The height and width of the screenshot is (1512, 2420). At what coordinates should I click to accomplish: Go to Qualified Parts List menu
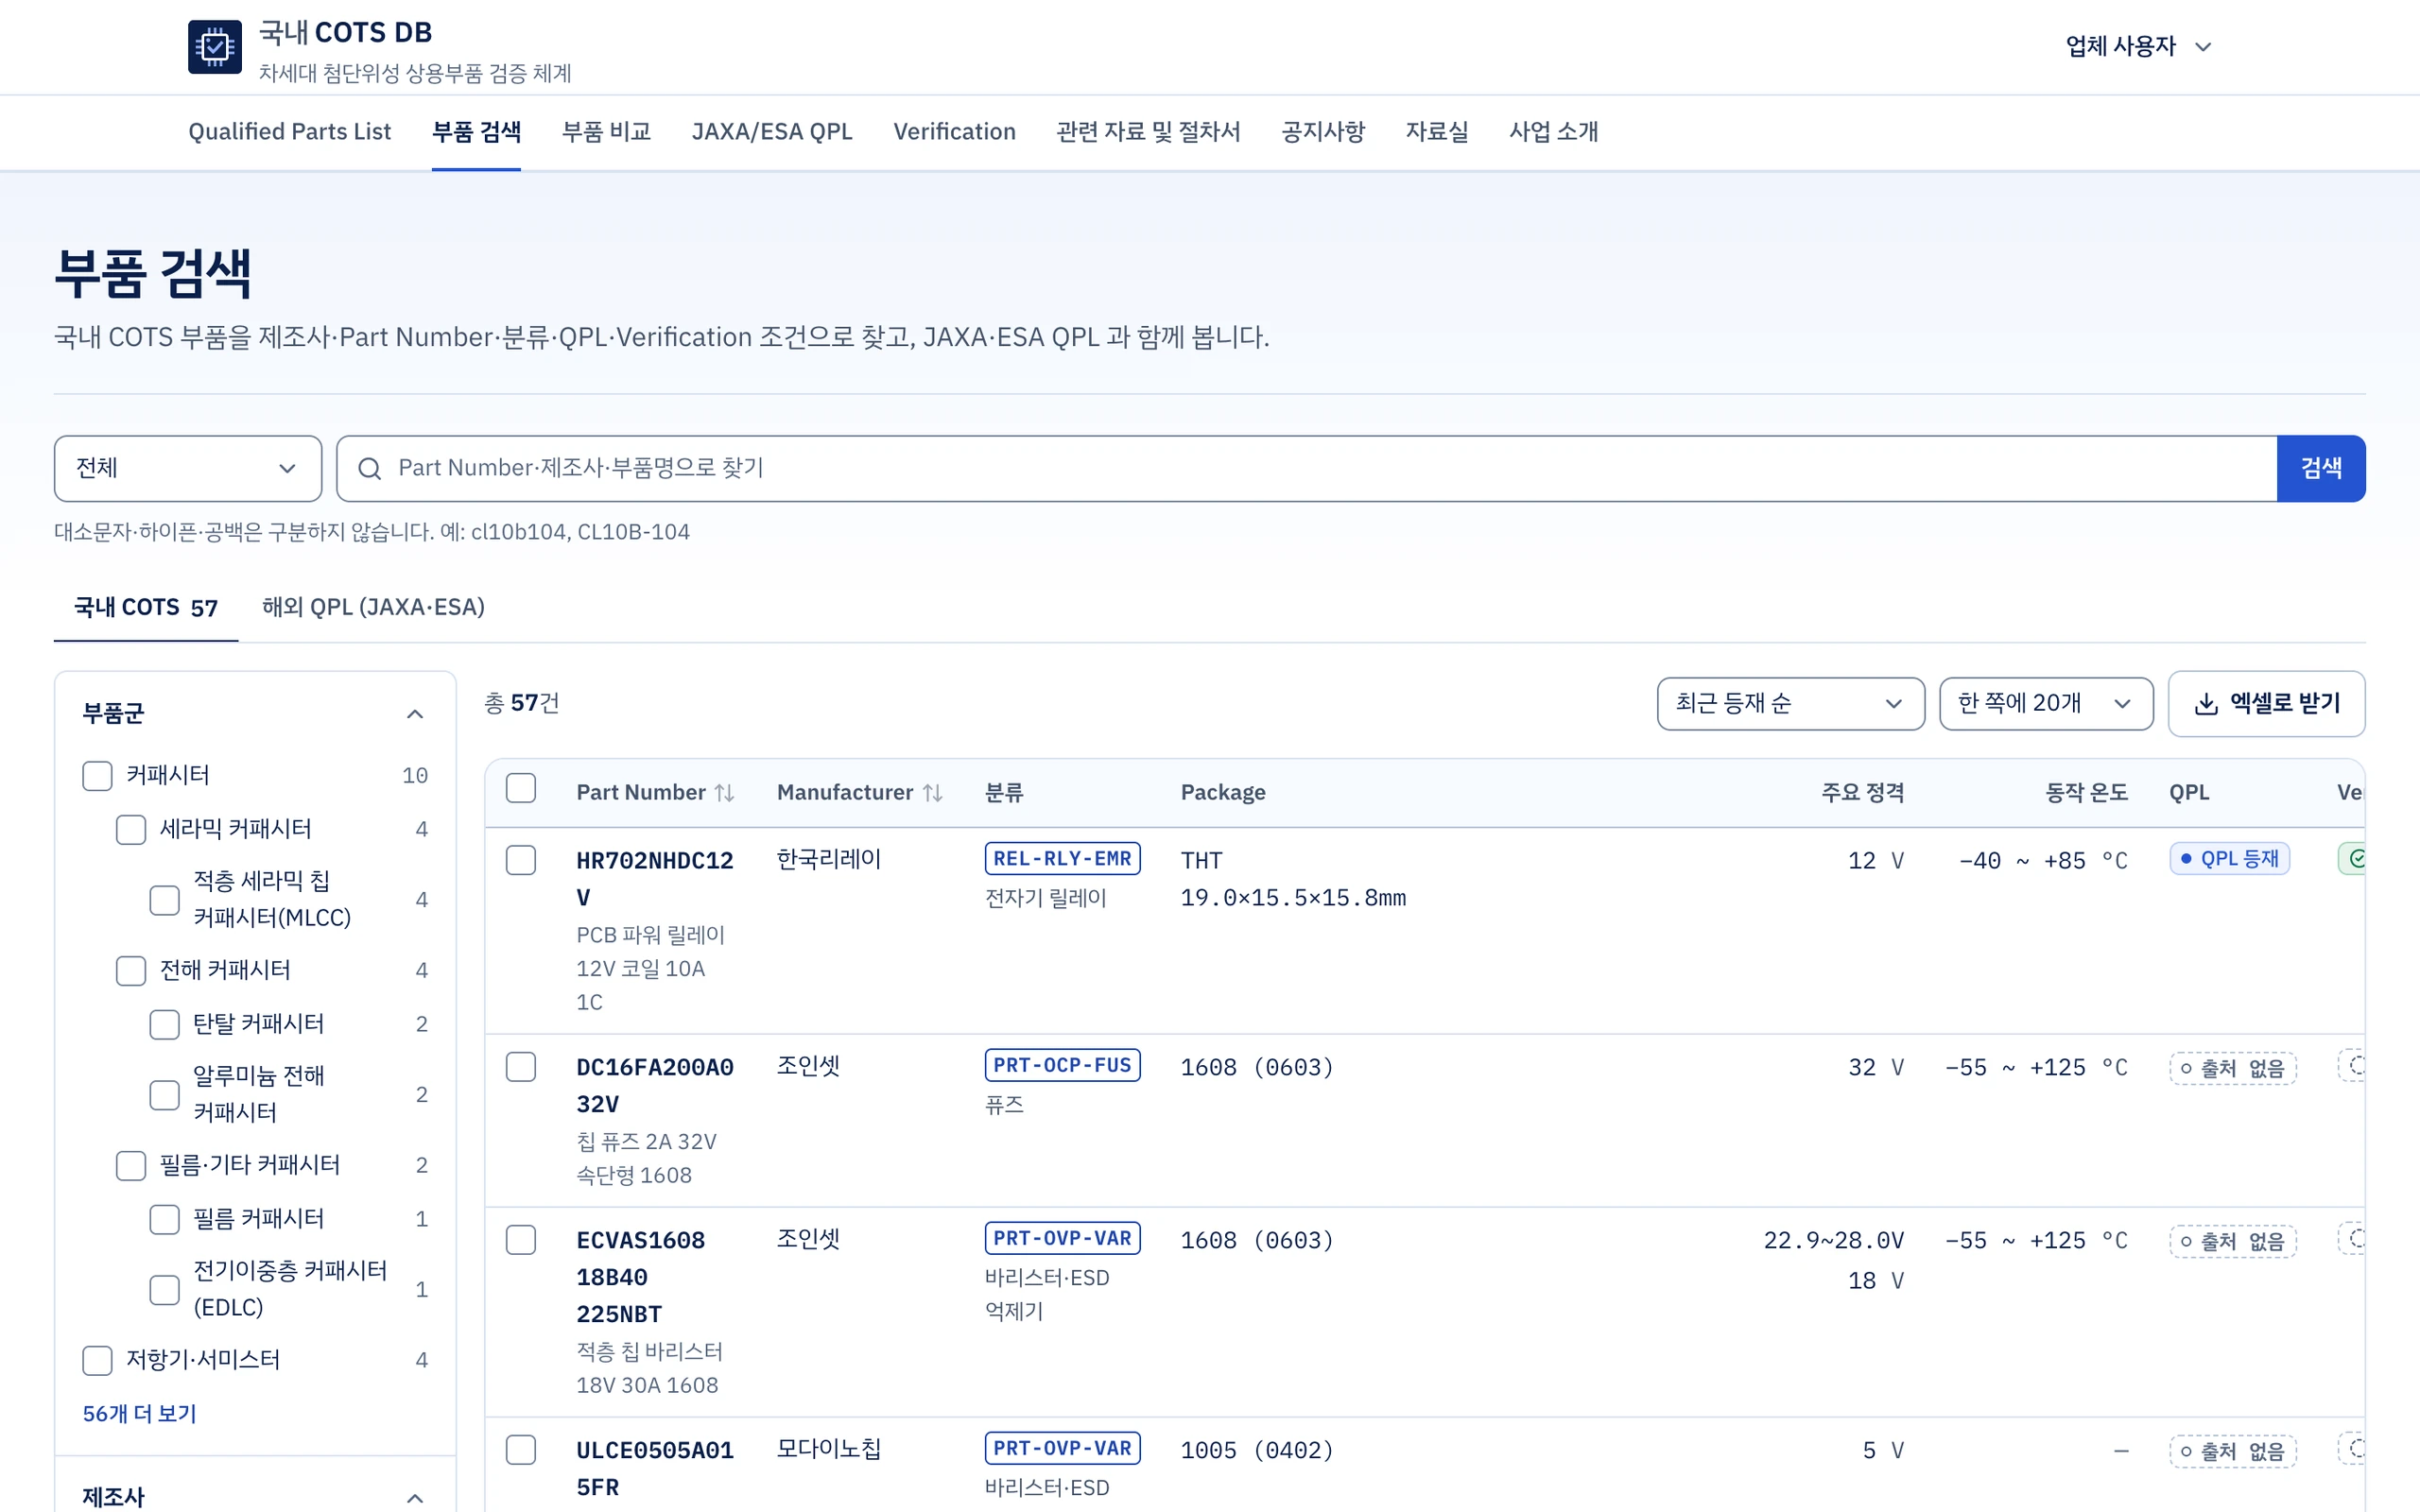point(289,132)
